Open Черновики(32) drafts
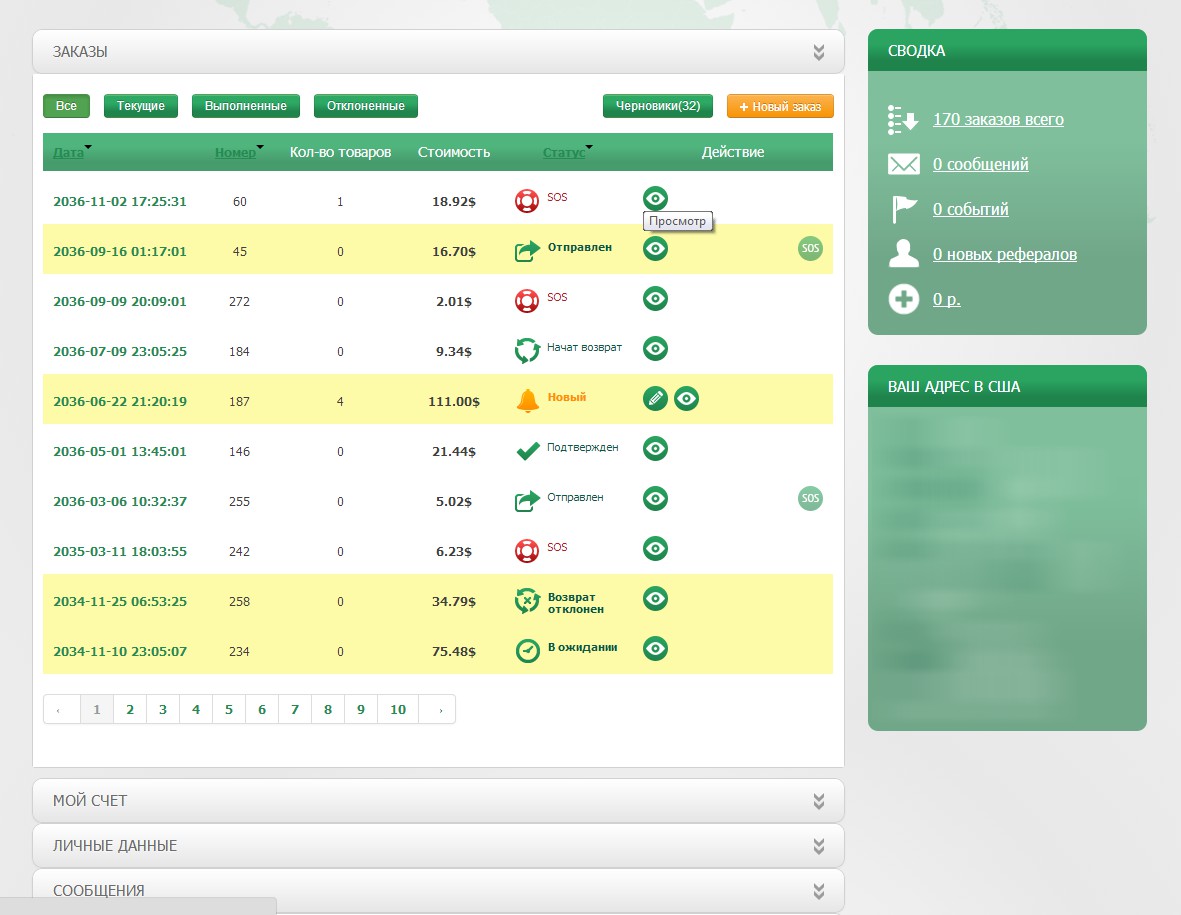Image resolution: width=1181 pixels, height=915 pixels. point(658,106)
